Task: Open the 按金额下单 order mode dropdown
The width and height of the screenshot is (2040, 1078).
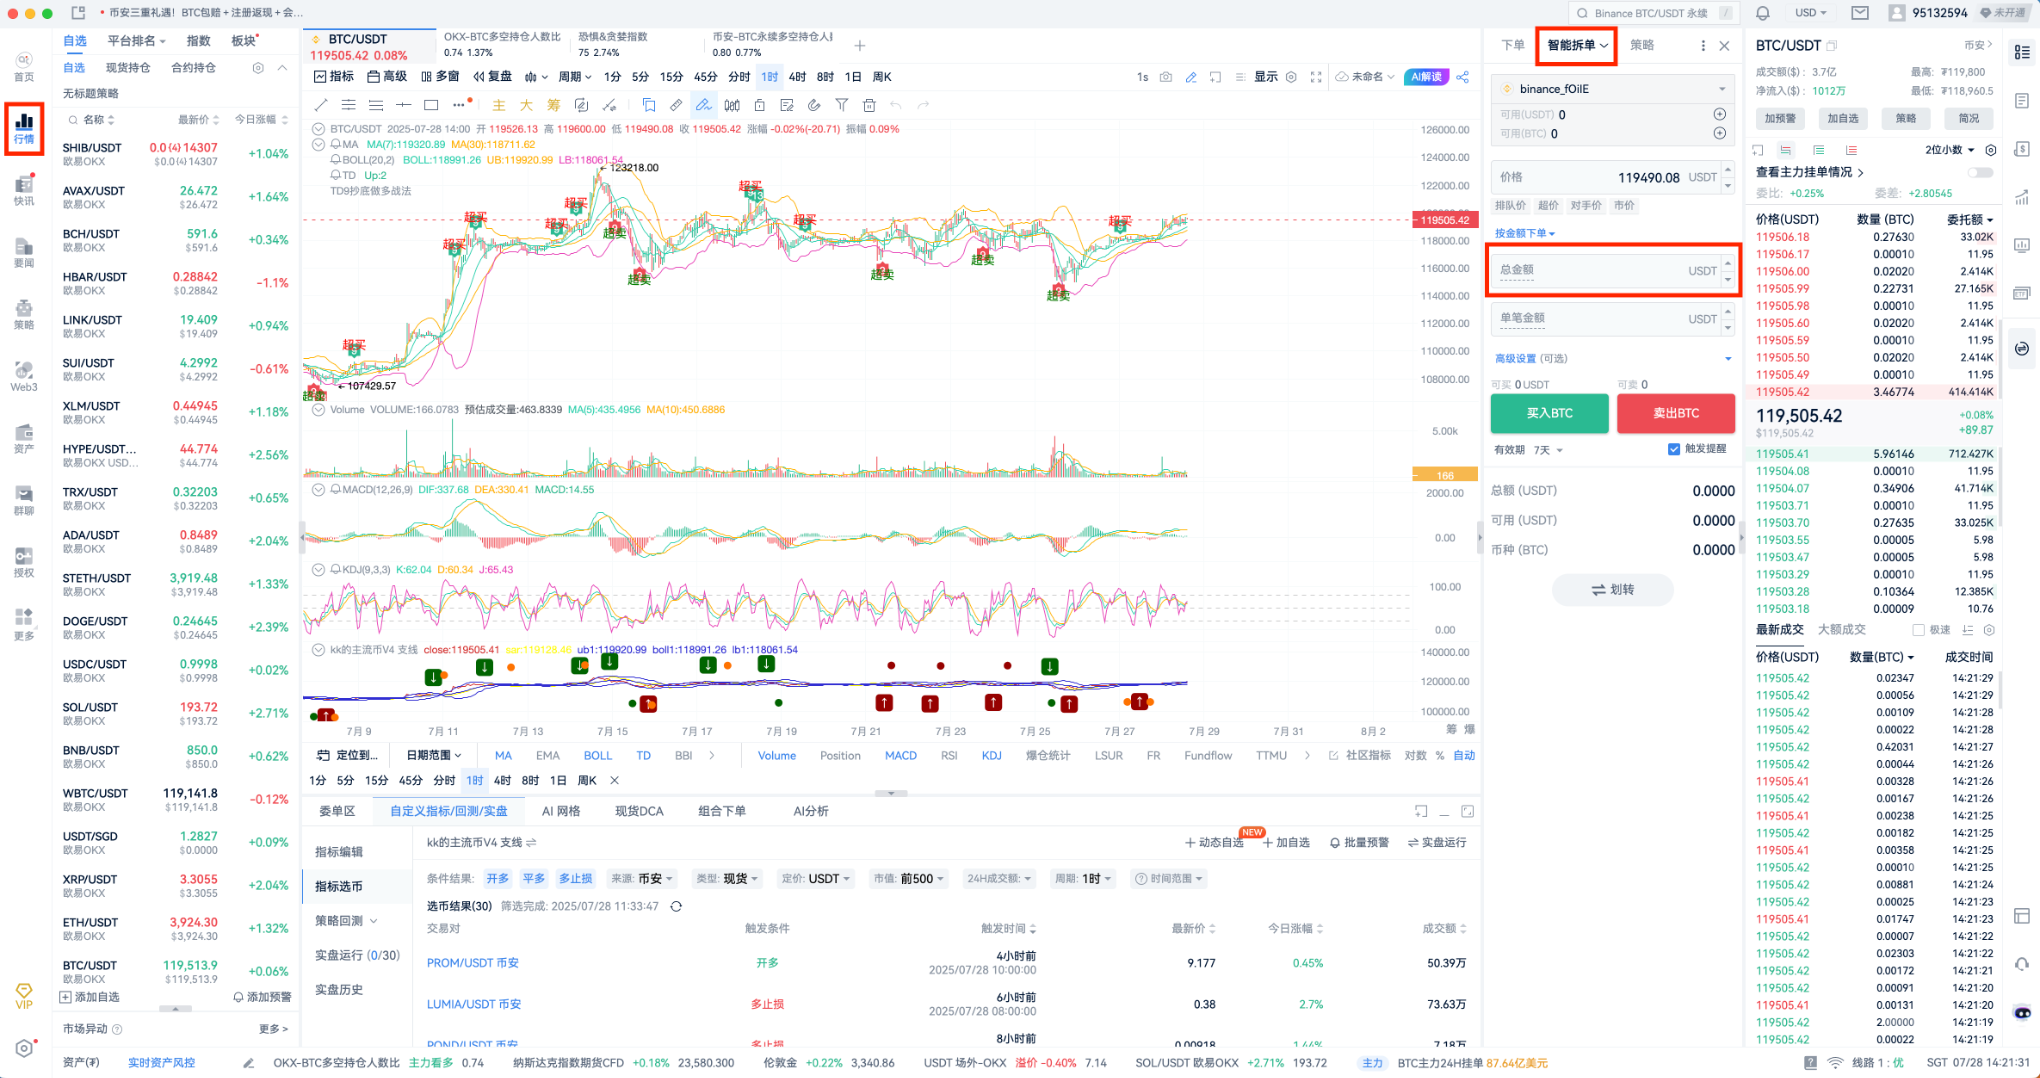Action: 1525,233
